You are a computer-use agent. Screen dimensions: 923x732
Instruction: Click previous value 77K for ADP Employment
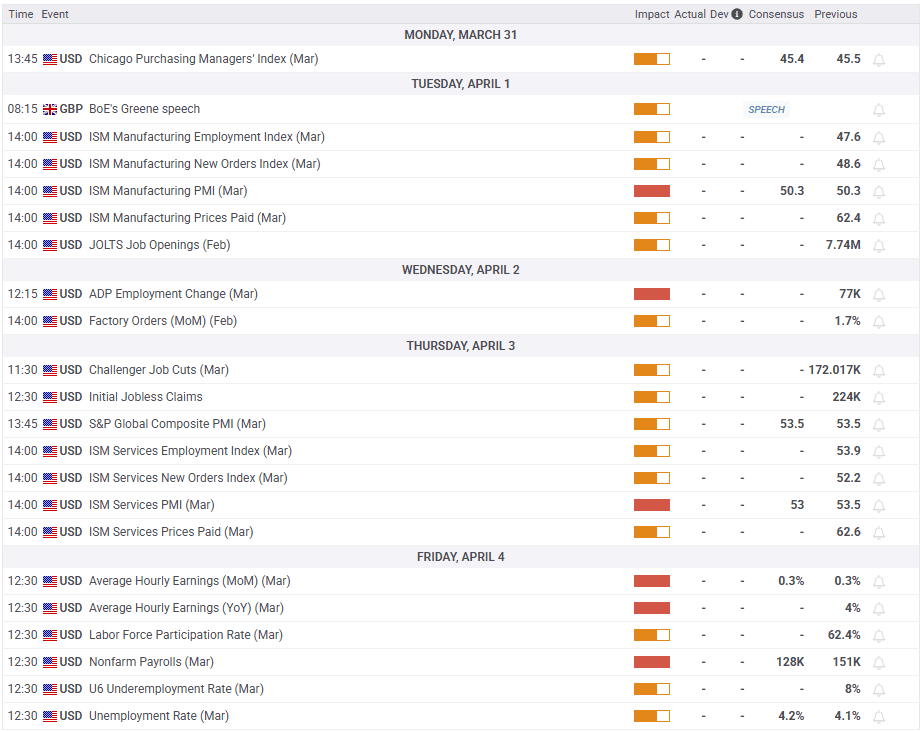click(x=850, y=294)
